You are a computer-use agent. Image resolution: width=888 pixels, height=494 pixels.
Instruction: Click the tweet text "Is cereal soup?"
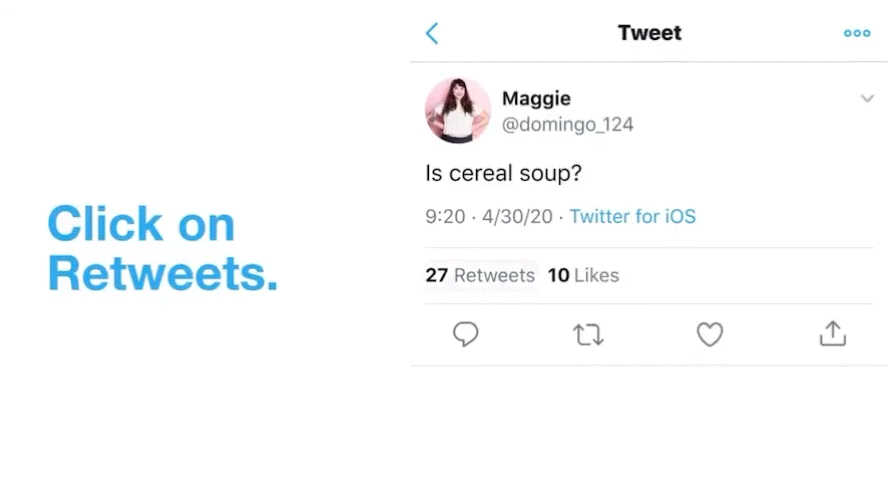pos(504,173)
